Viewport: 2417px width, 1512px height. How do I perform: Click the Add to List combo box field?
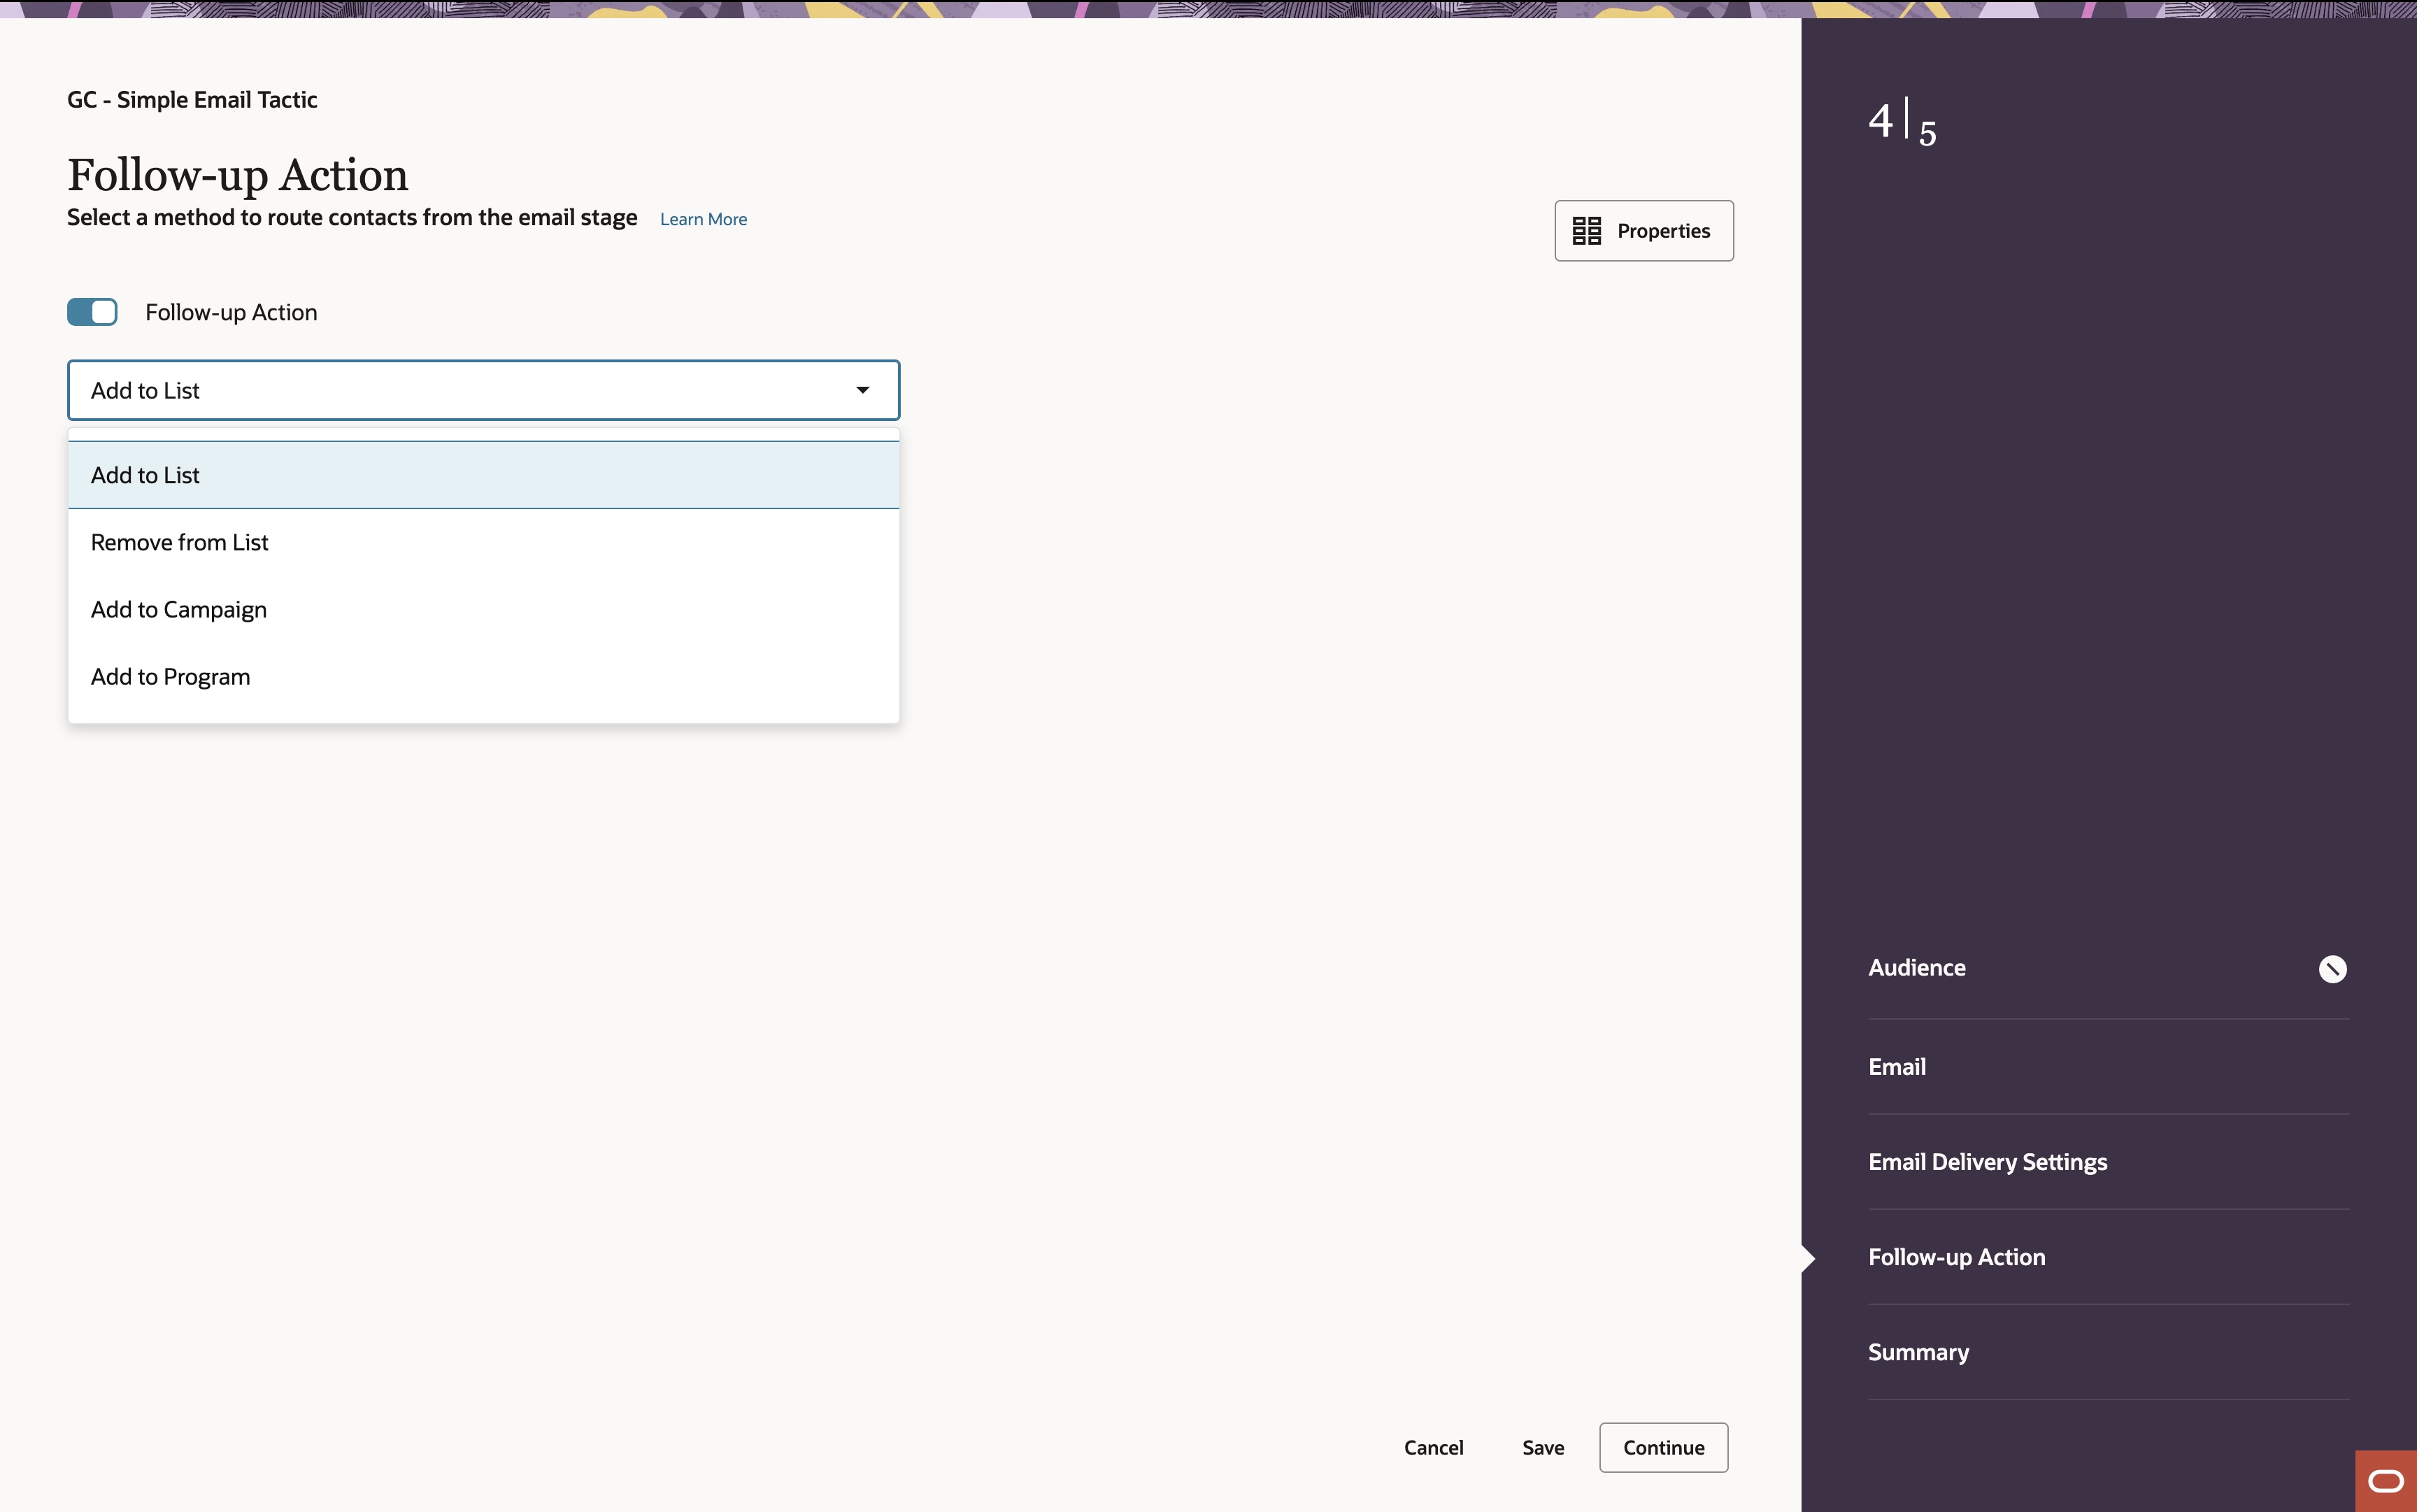coord(450,390)
